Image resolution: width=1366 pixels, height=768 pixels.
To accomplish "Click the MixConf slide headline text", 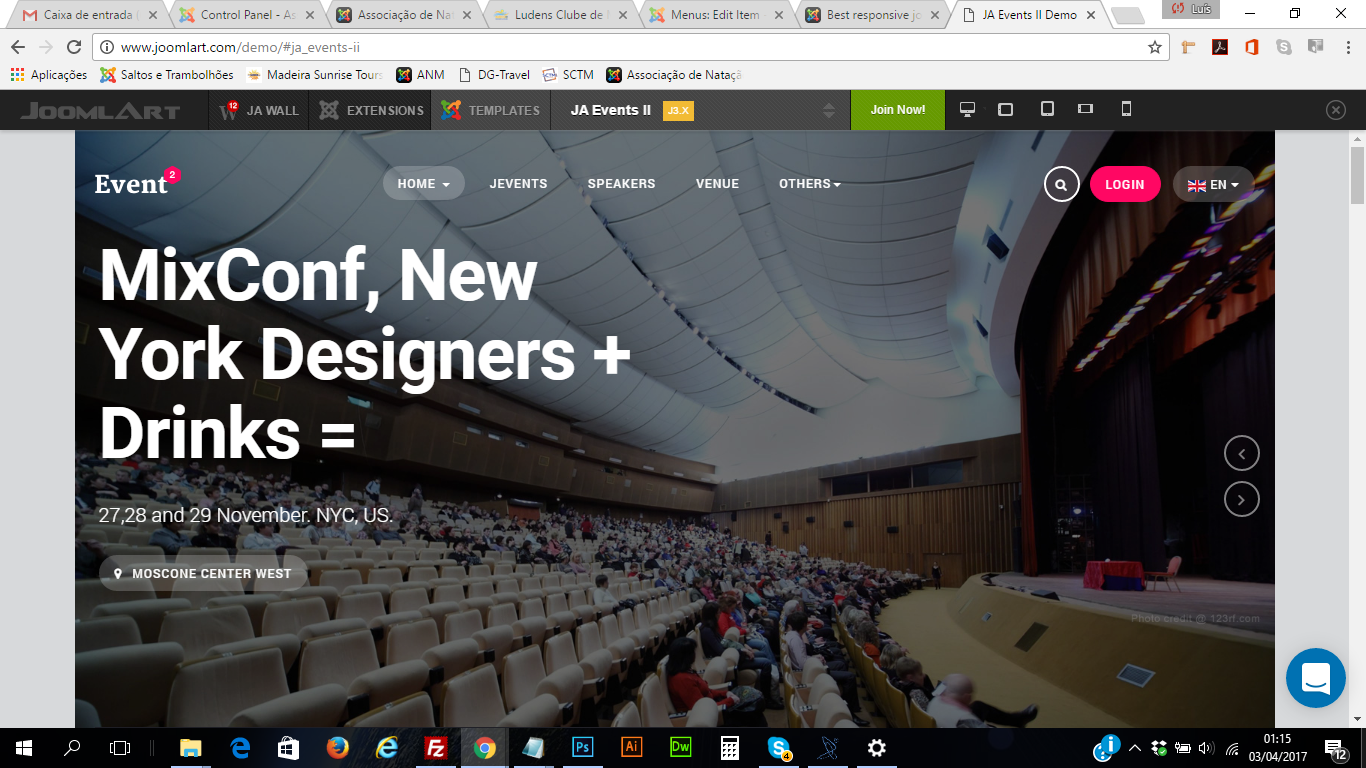I will coord(366,355).
